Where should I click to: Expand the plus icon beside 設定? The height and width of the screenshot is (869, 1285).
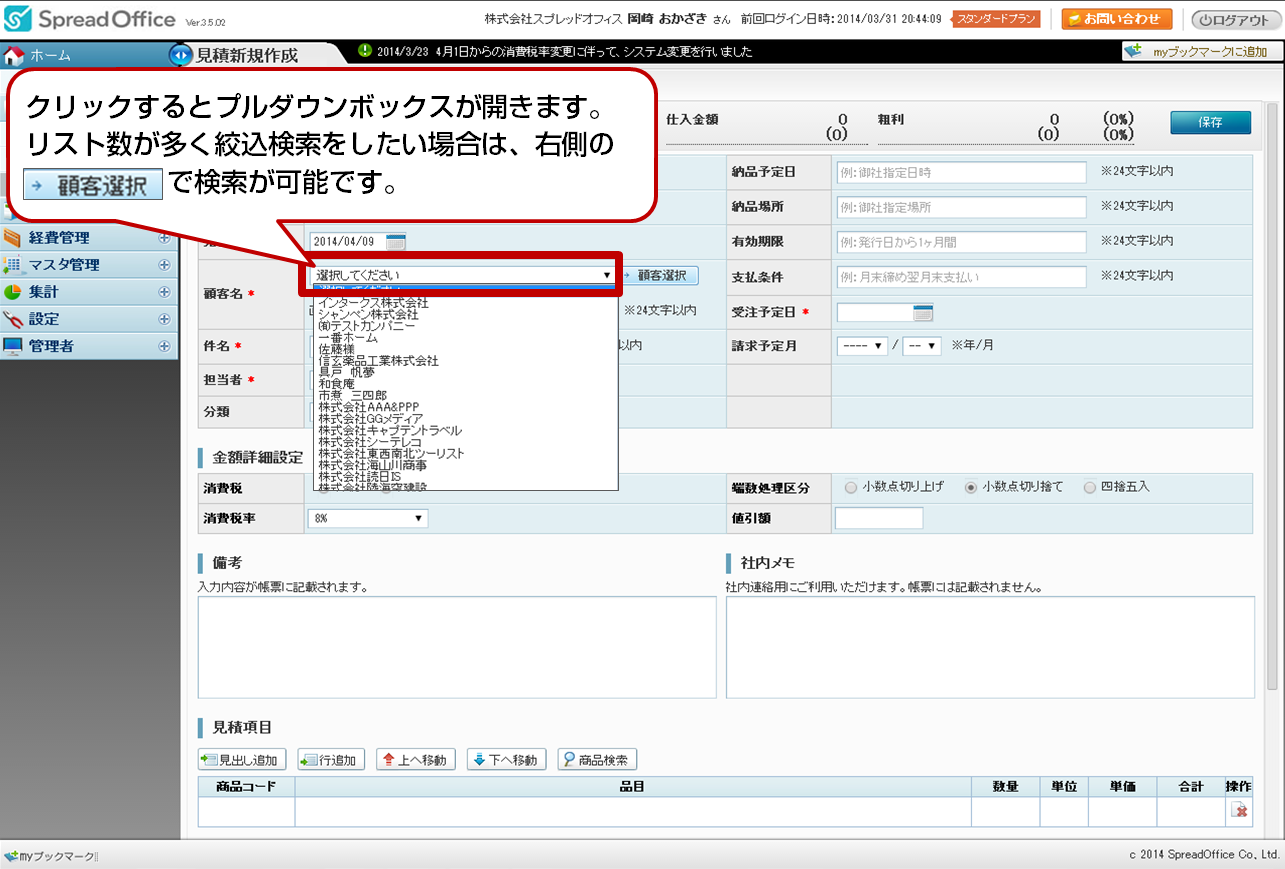164,319
